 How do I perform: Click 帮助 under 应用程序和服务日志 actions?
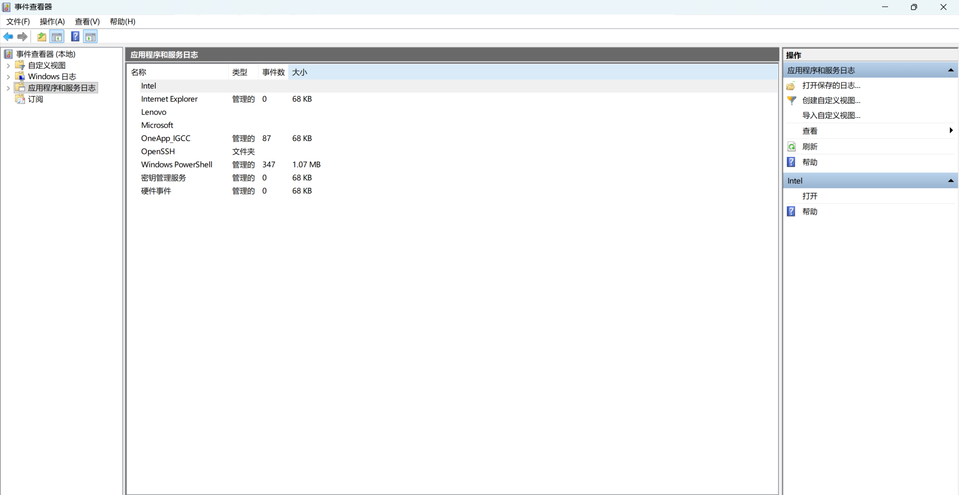pyautogui.click(x=810, y=162)
